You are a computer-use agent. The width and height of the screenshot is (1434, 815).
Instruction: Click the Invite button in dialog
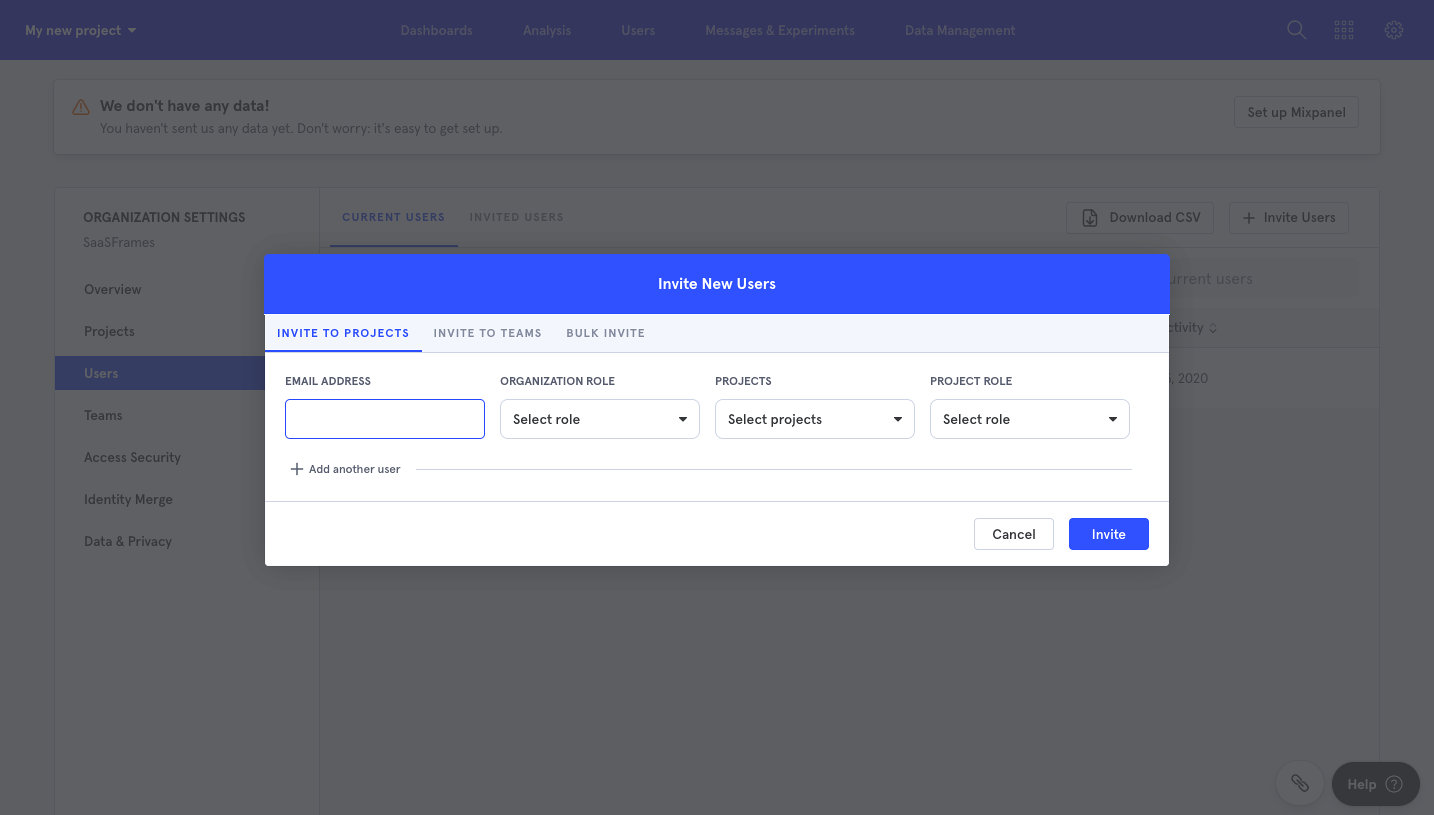1108,534
